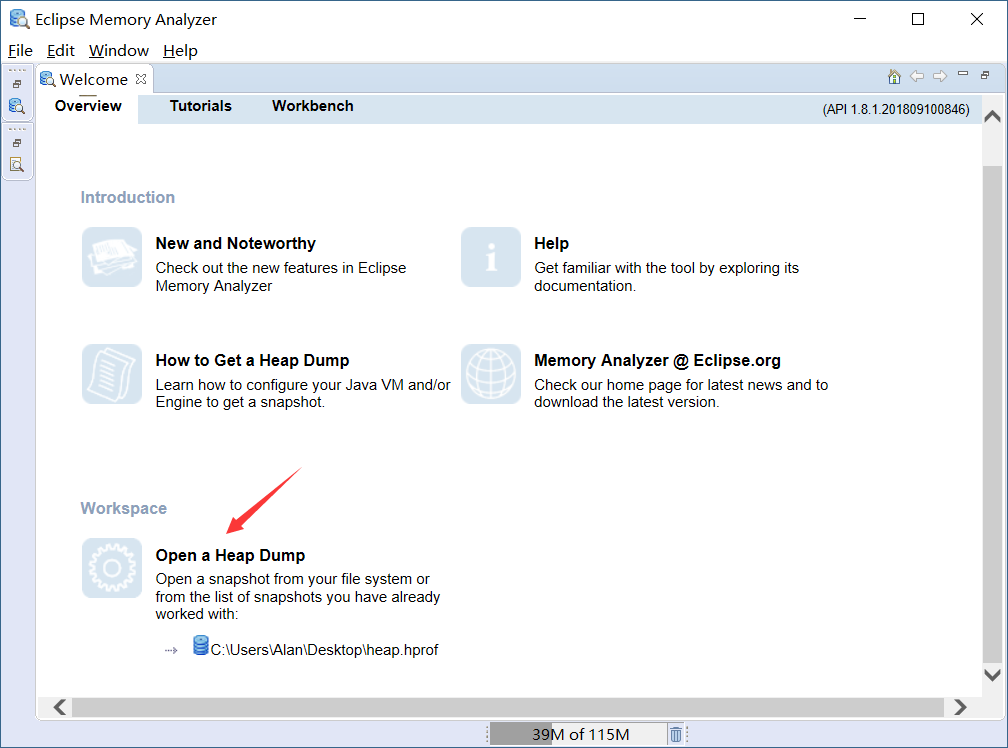
Task: Click the horizontal scrollbar right arrow
Action: (960, 707)
